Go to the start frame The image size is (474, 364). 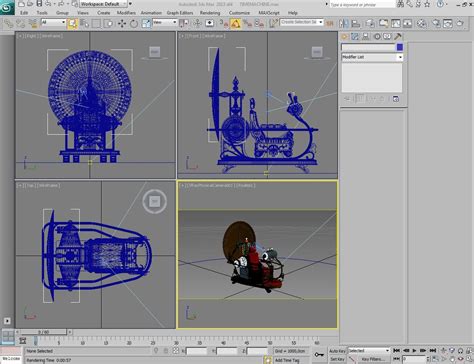tap(396, 350)
